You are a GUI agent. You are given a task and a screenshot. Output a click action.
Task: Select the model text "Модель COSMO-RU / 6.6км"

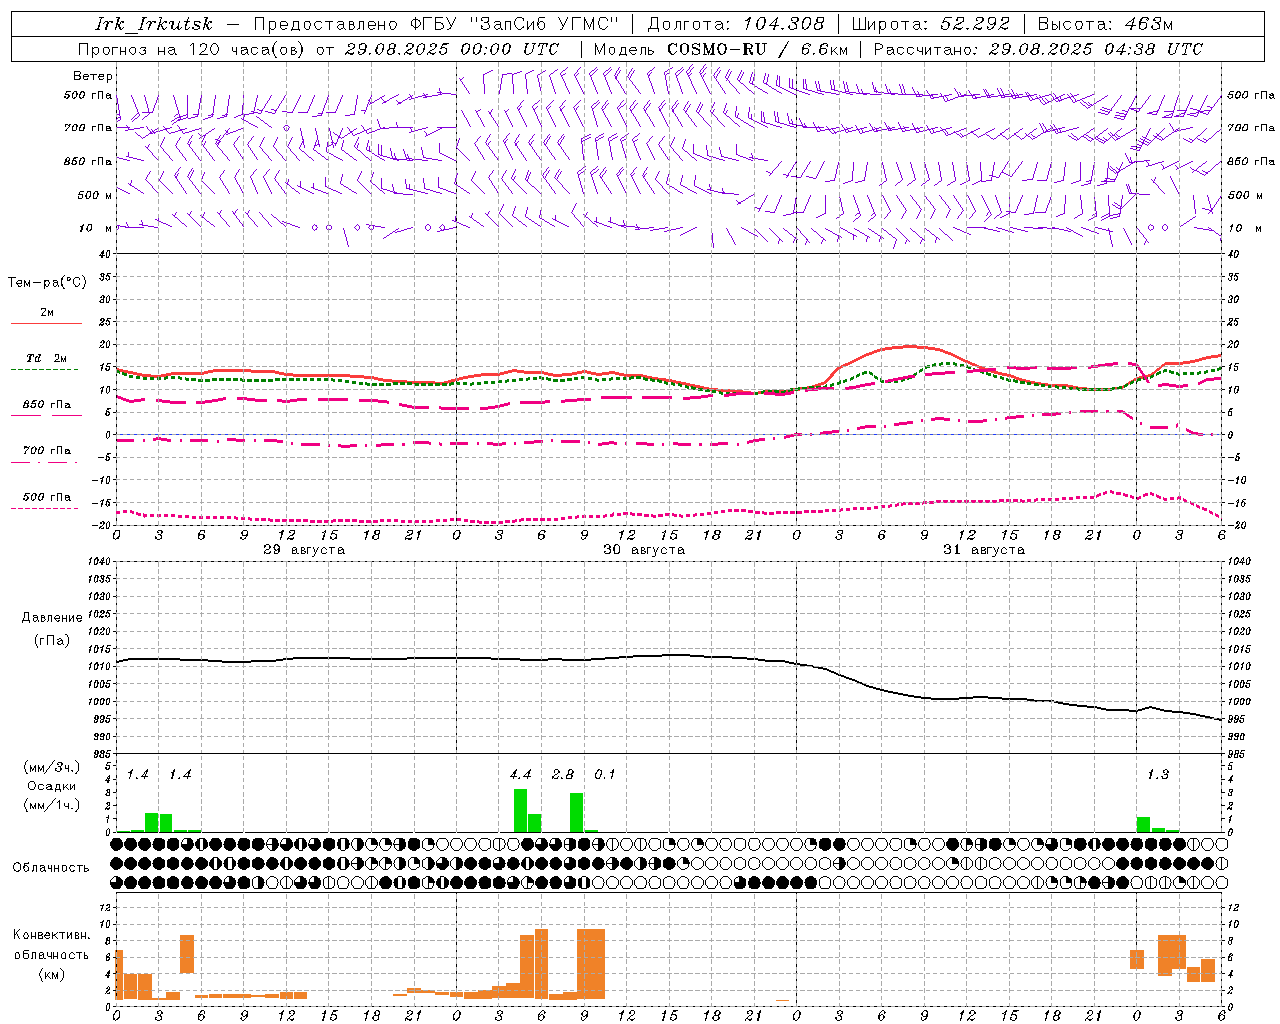point(720,49)
